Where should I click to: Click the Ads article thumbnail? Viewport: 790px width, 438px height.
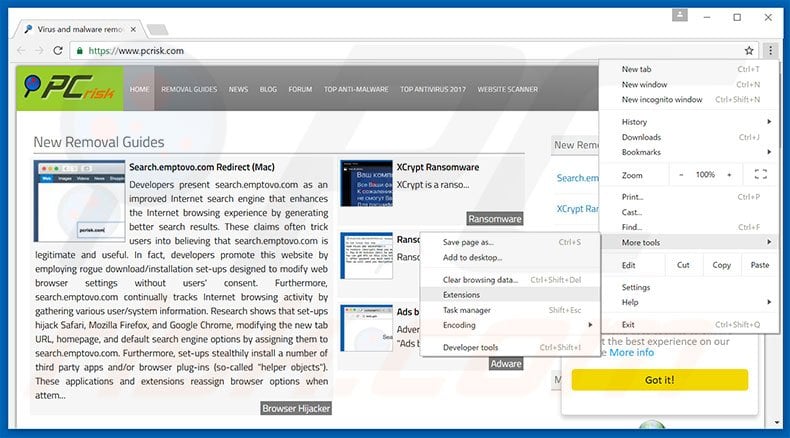(366, 328)
